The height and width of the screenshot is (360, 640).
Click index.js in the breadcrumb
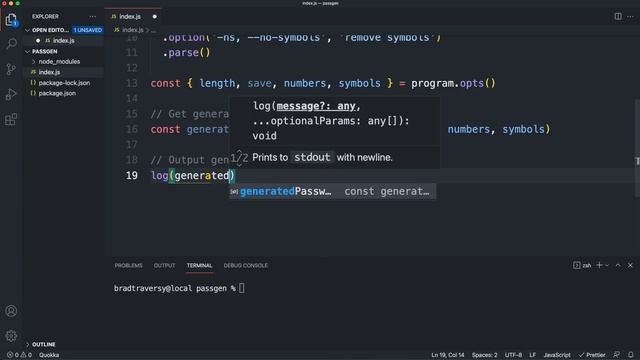(x=132, y=30)
